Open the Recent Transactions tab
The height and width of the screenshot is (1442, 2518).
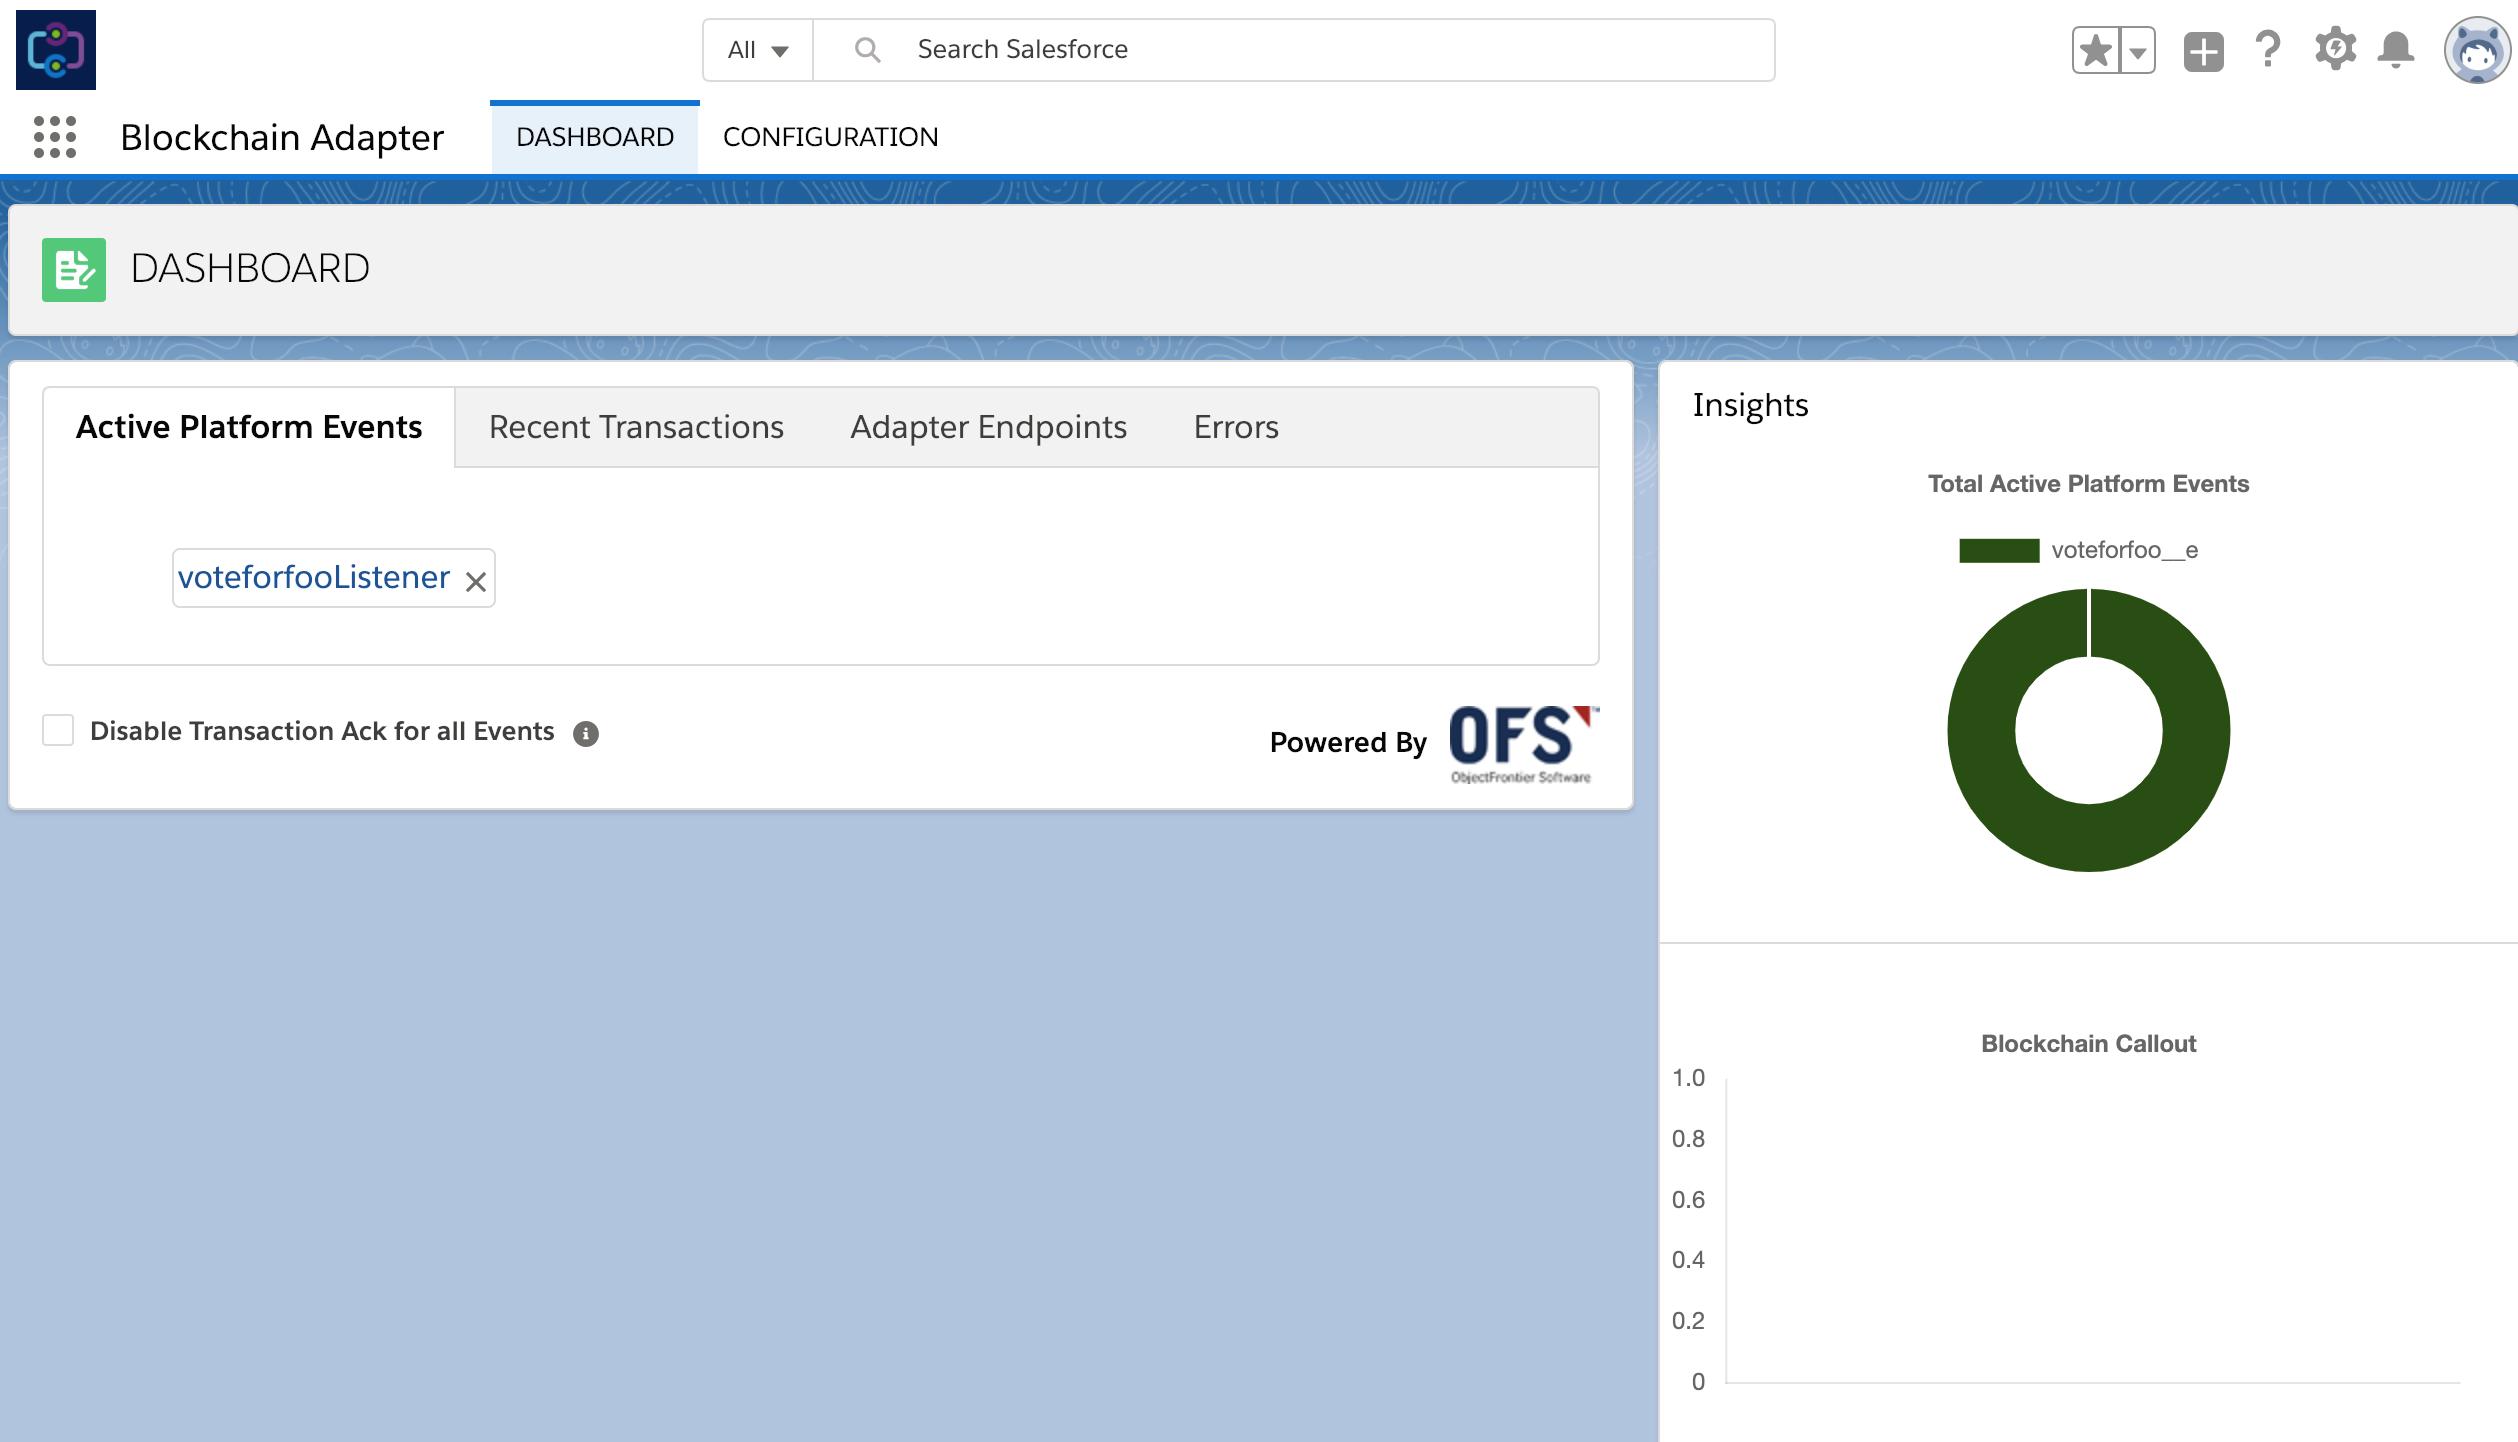(635, 426)
